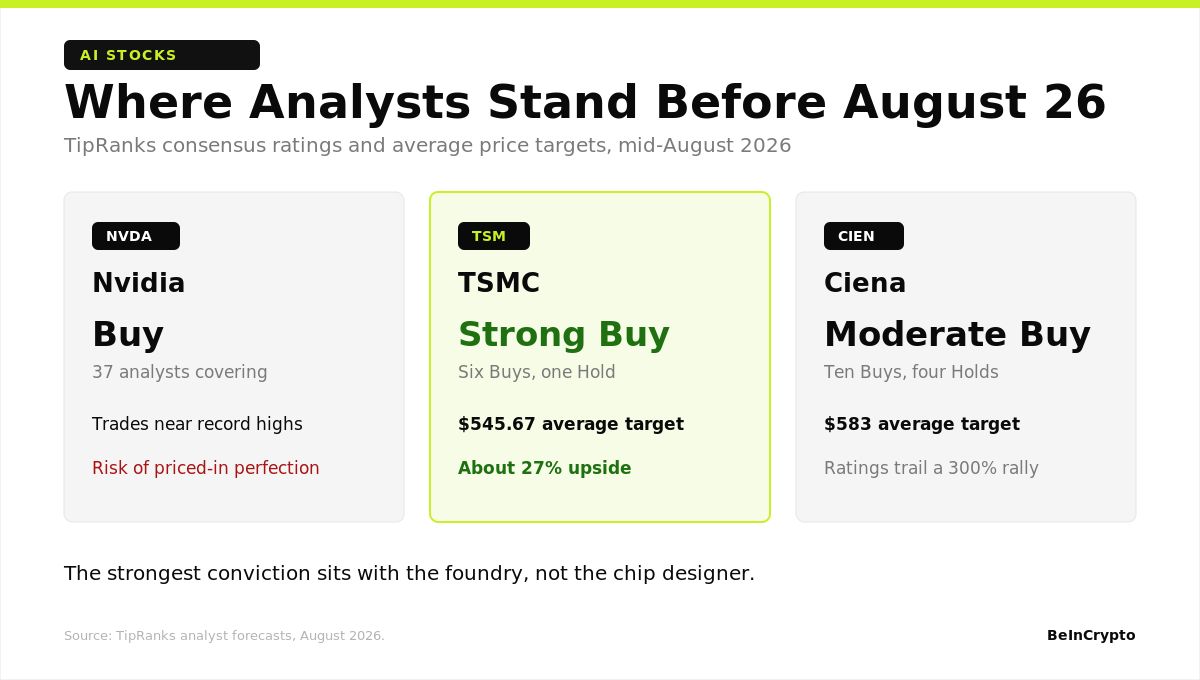Click the Moderate Buy rating text
This screenshot has height=680, width=1200.
957,334
